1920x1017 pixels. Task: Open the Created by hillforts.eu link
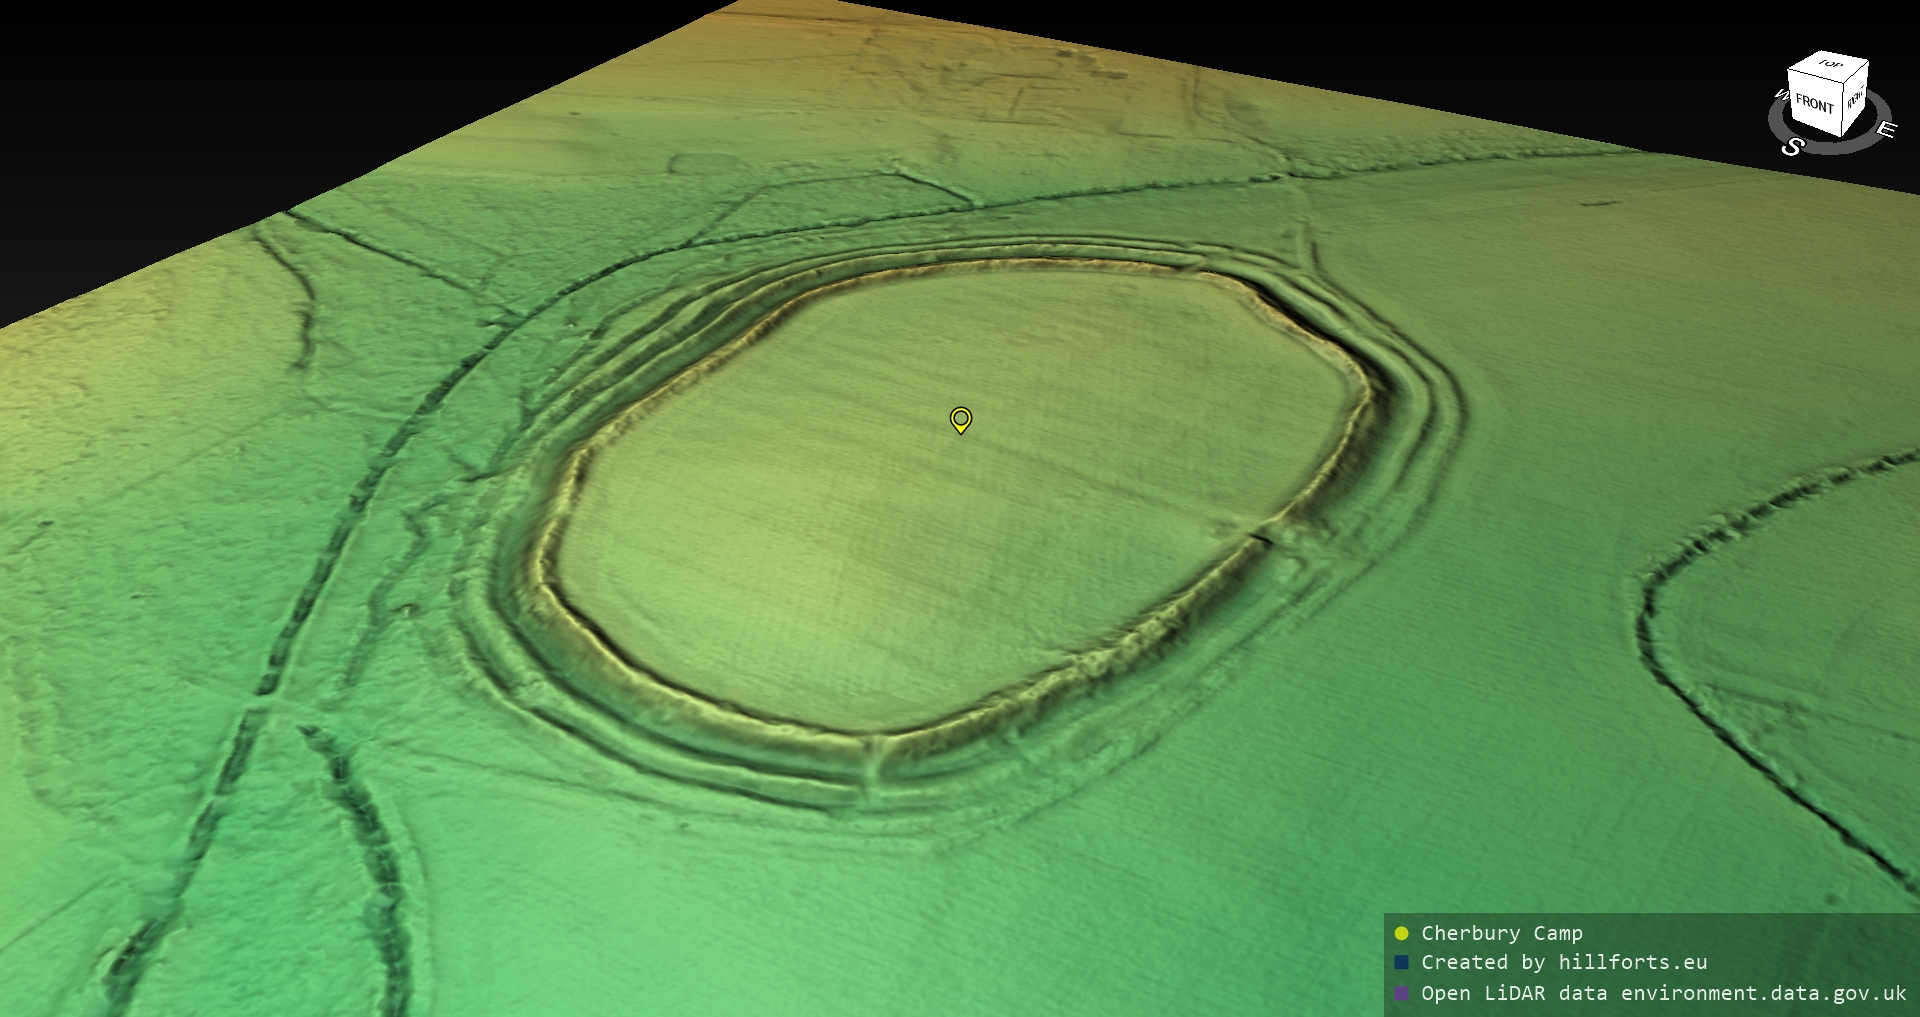(x=1564, y=963)
